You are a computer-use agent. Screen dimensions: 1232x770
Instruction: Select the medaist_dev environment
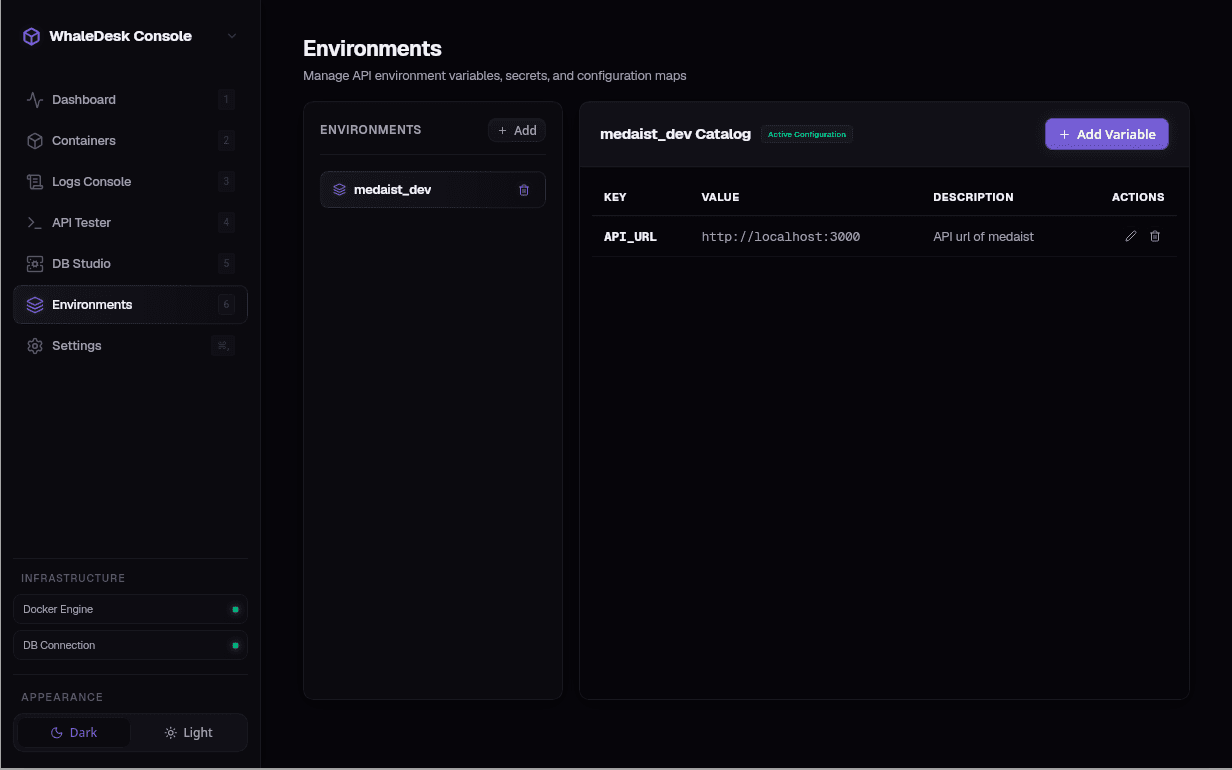coord(432,190)
